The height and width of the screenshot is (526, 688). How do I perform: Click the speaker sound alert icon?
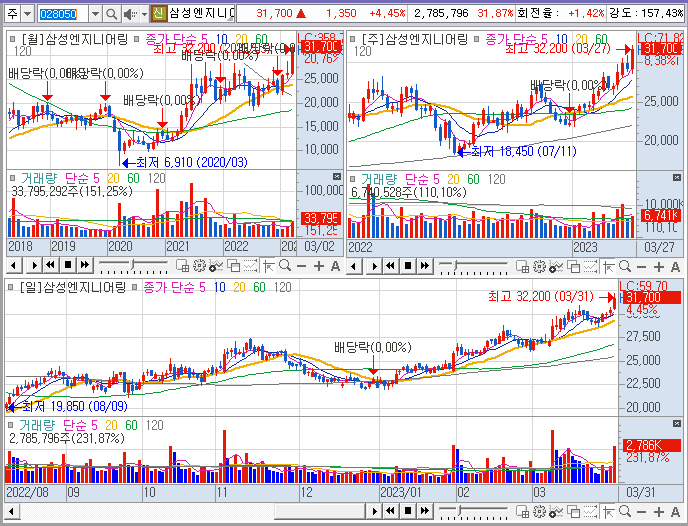coord(130,14)
